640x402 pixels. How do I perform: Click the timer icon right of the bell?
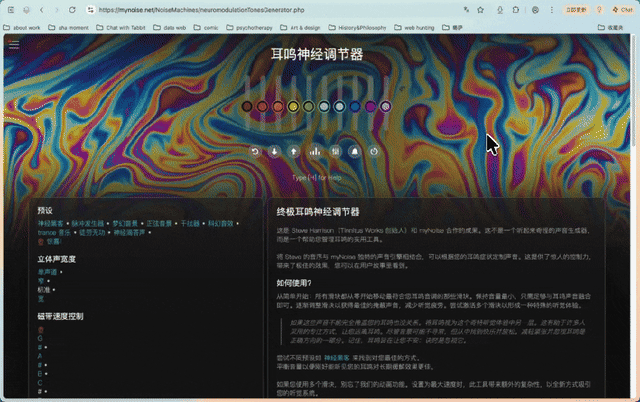click(374, 152)
